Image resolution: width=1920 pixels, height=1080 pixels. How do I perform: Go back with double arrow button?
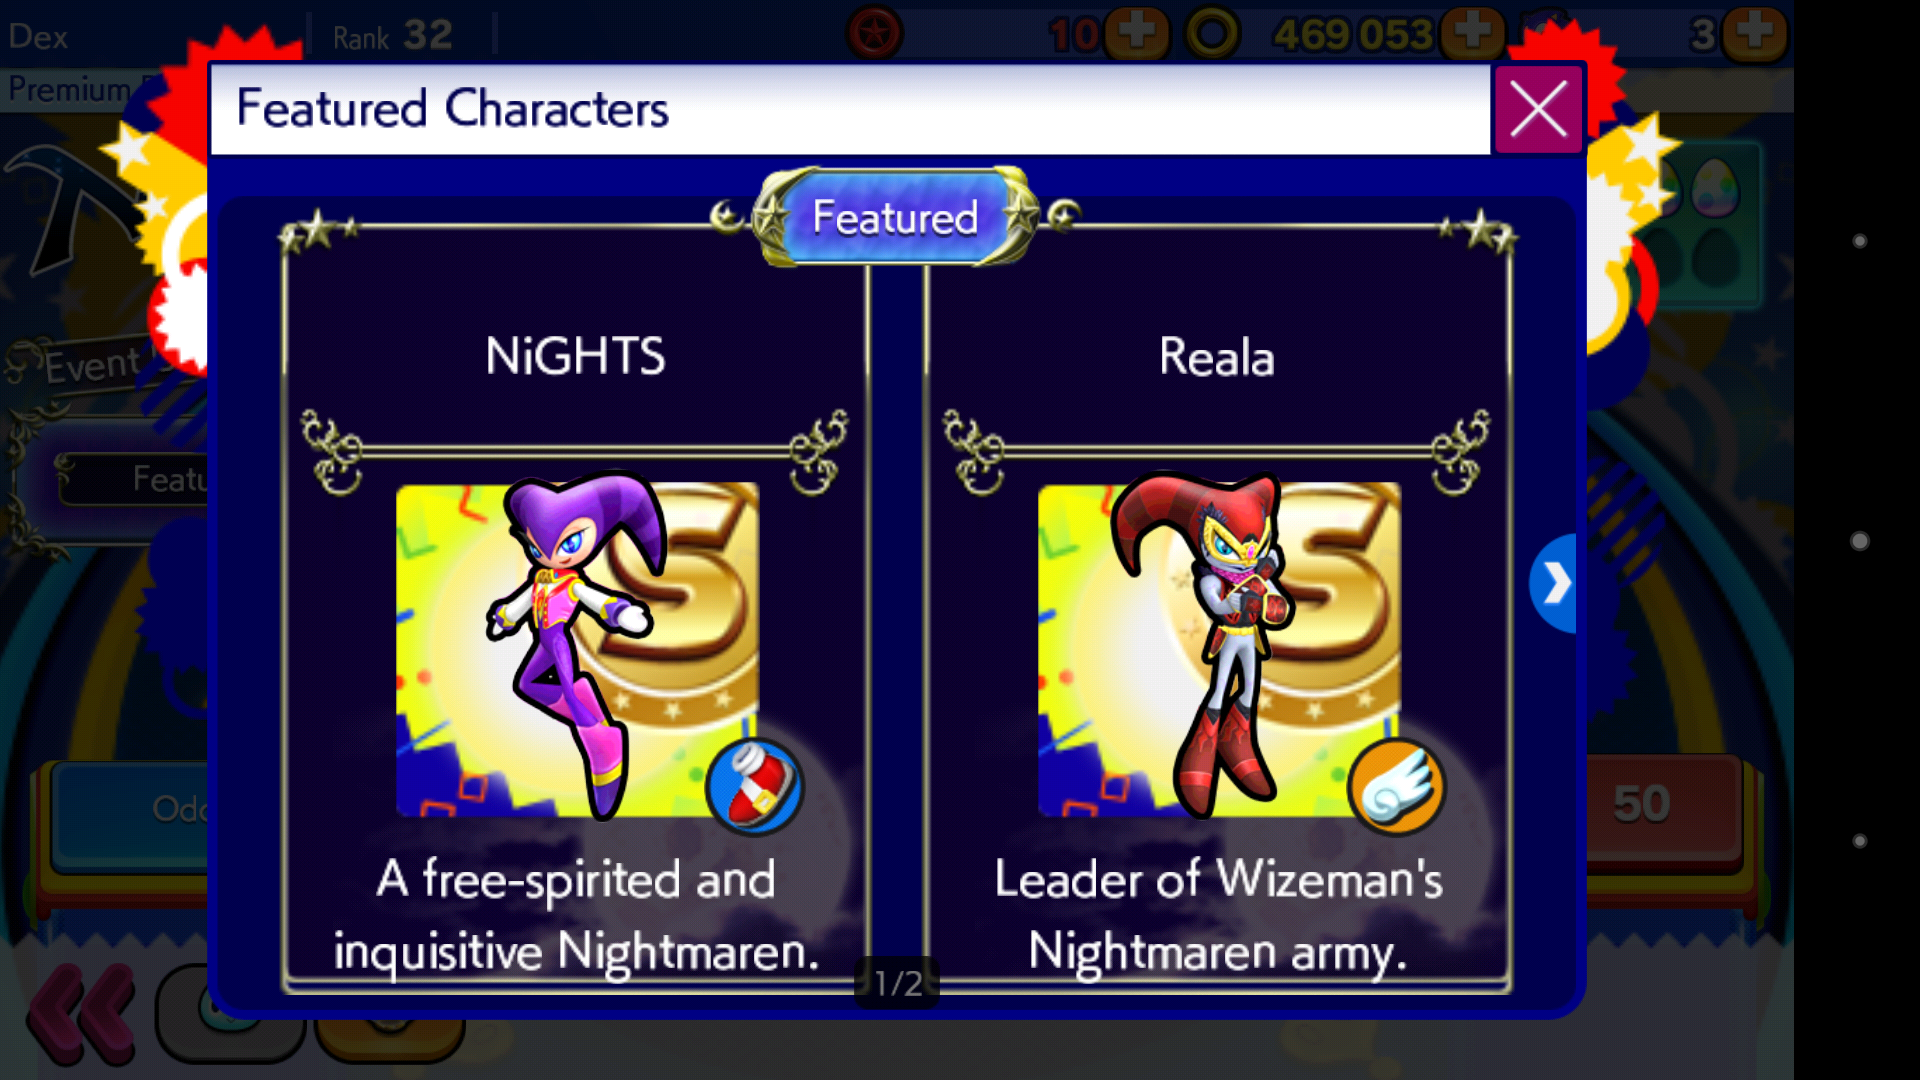pos(82,1012)
